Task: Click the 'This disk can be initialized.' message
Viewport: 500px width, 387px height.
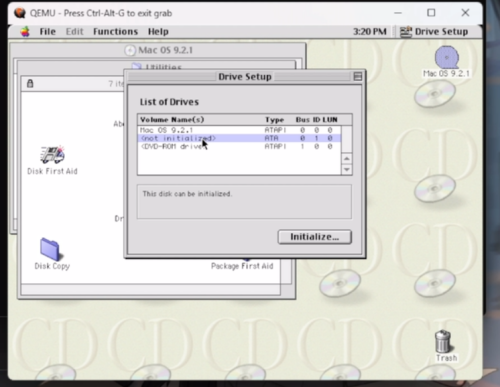Action: click(x=187, y=194)
